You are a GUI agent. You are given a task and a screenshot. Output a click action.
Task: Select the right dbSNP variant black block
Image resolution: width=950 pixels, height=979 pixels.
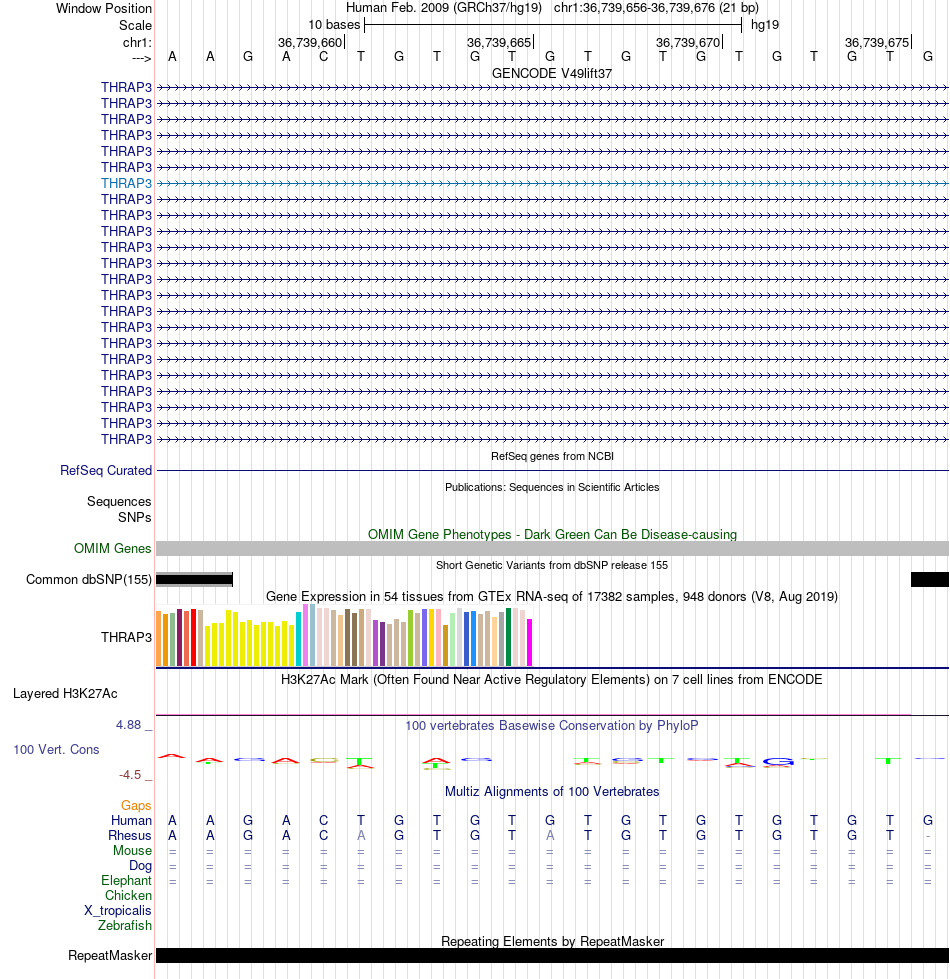click(x=930, y=580)
